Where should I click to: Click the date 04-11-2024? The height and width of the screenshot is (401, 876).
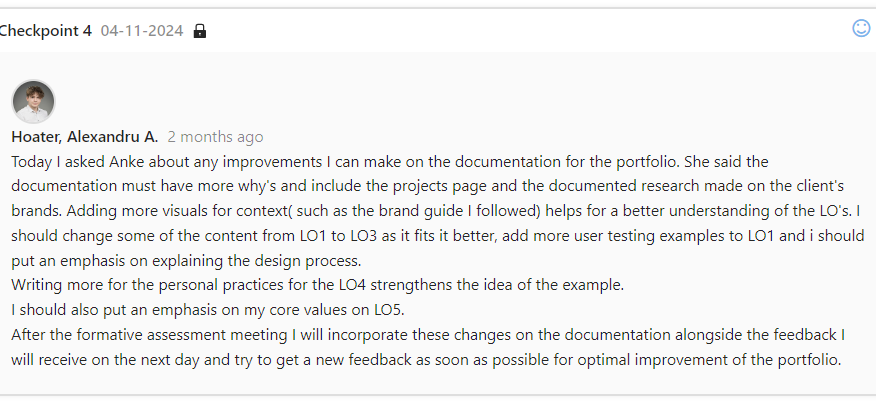142,31
